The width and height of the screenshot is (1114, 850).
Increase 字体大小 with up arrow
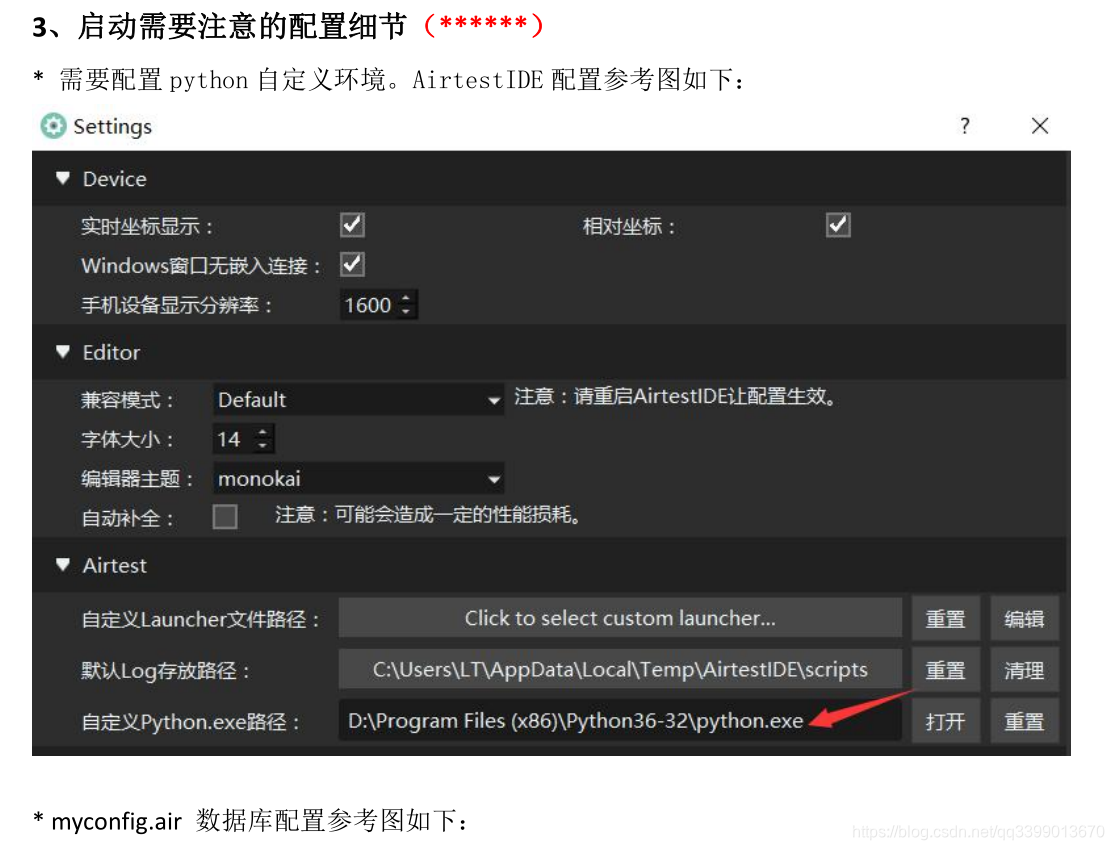(x=263, y=432)
